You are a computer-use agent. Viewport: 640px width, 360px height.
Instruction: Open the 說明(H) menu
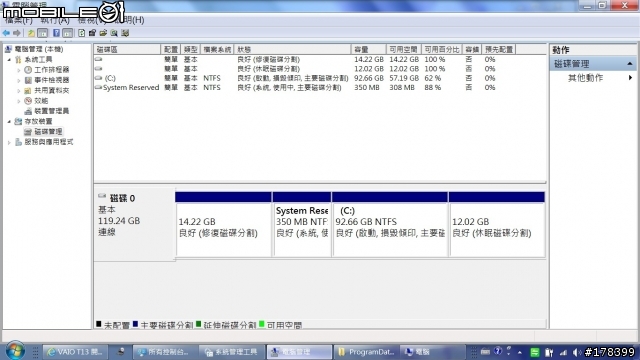[130, 20]
